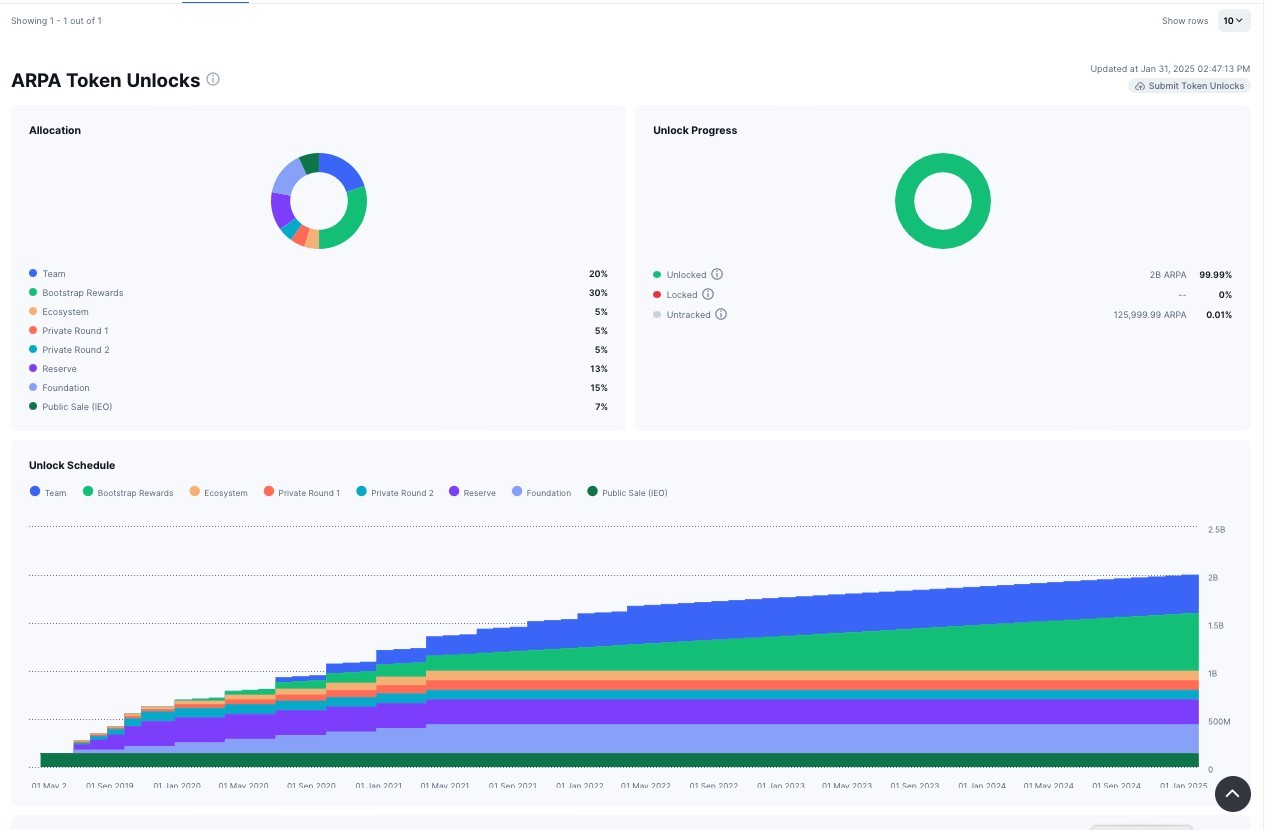Click the 99.99% unlocked percentage
Viewport: 1265px width, 830px height.
click(1215, 275)
